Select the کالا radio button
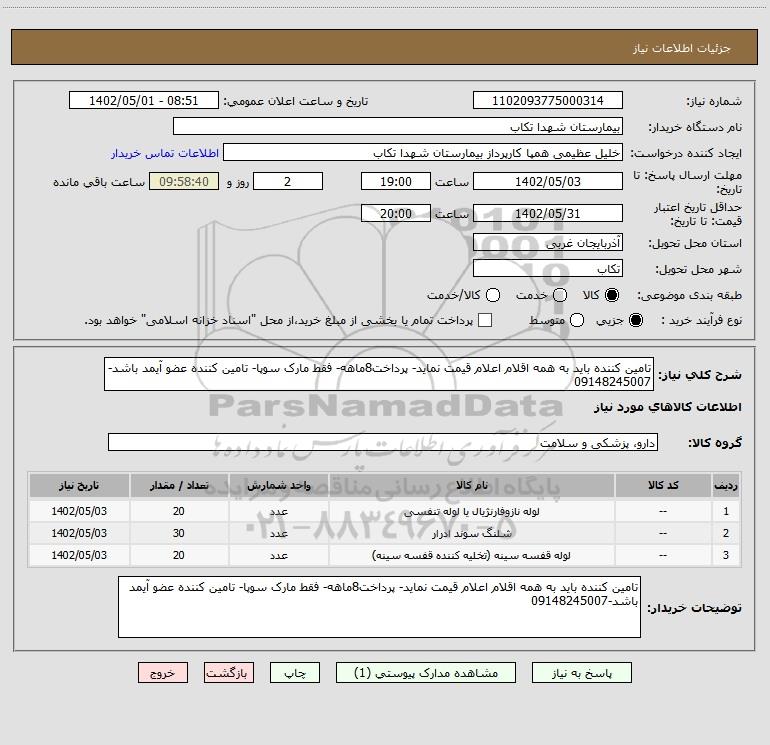This screenshot has height=745, width=770. 612,295
